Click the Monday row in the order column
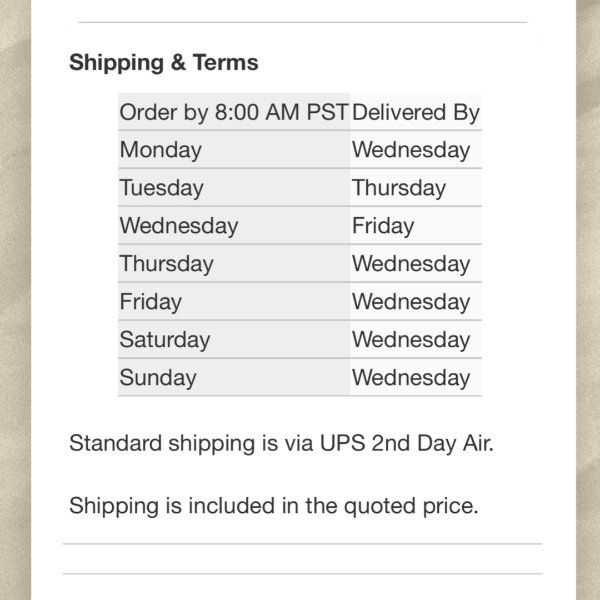Screen dimensions: 600x600 (x=234, y=150)
